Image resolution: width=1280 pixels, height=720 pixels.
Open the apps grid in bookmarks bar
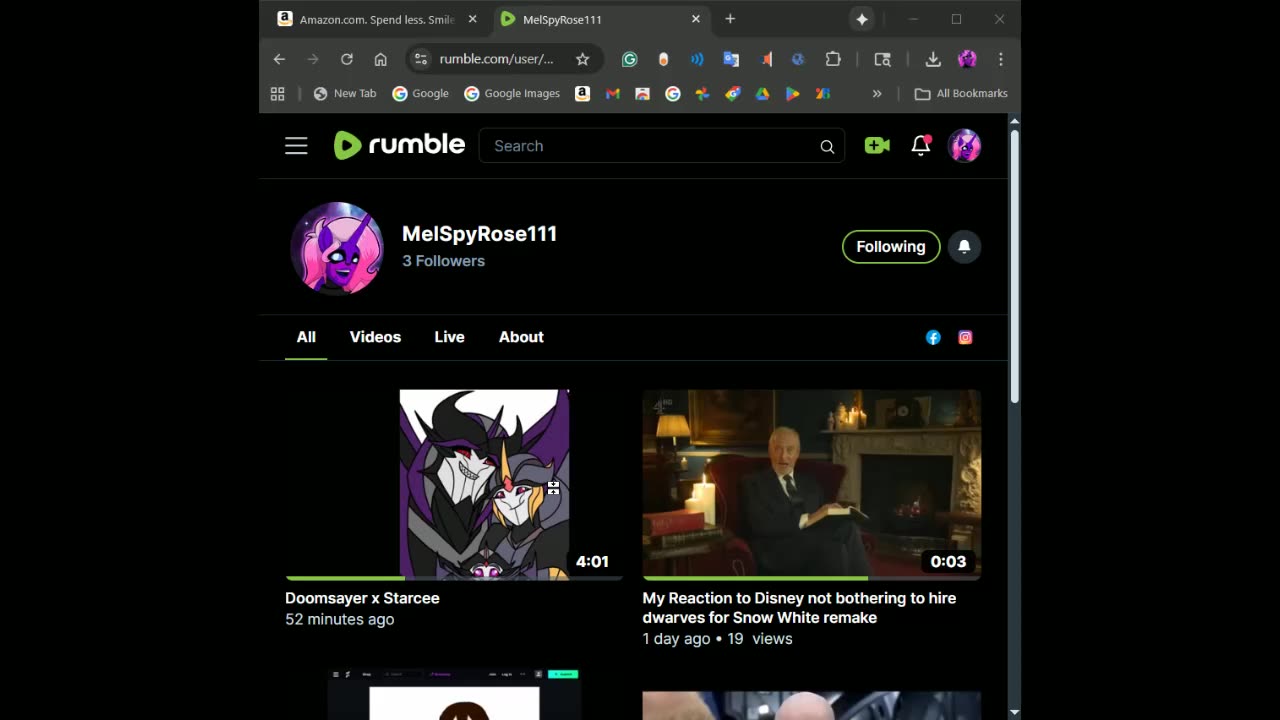[x=278, y=93]
